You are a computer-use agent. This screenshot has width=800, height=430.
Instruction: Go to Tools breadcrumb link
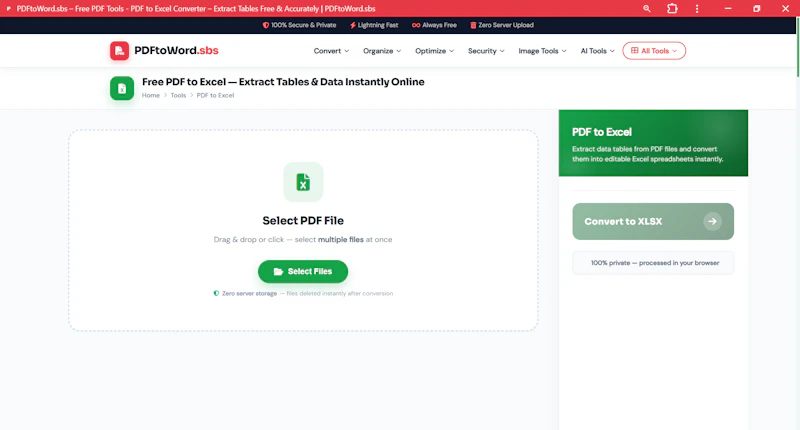pyautogui.click(x=178, y=95)
